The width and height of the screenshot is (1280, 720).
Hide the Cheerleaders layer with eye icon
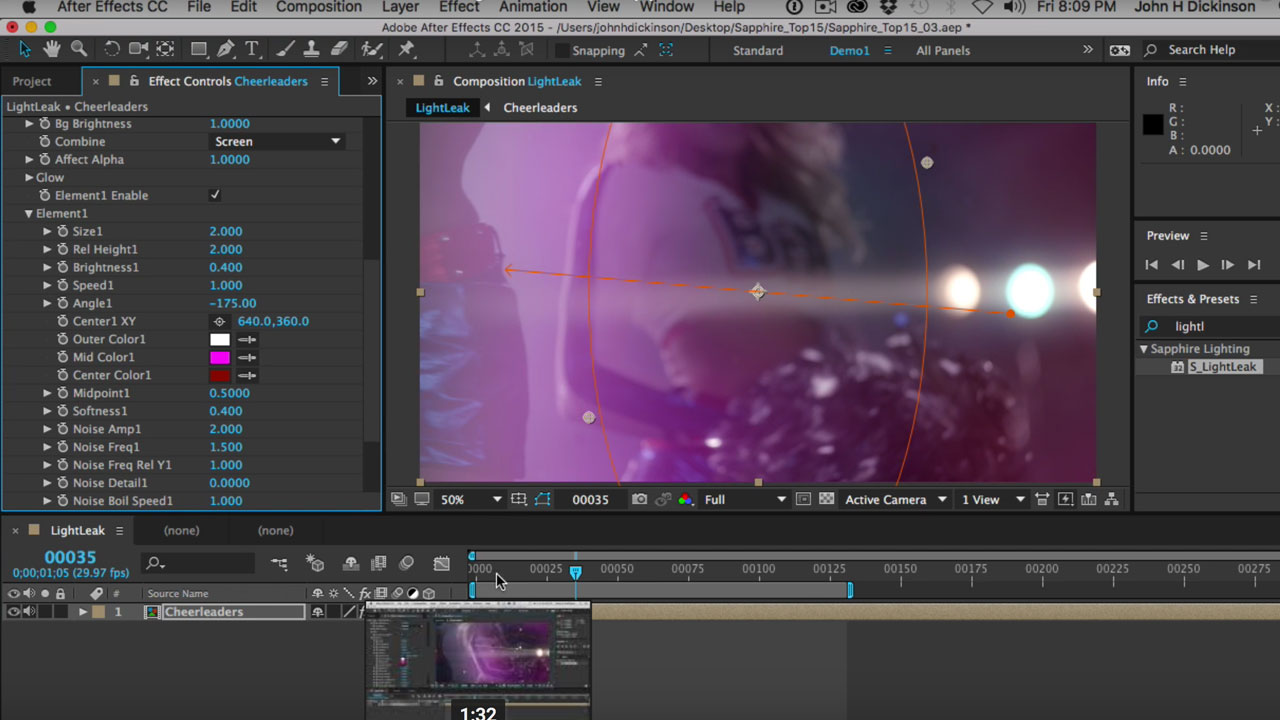click(13, 612)
